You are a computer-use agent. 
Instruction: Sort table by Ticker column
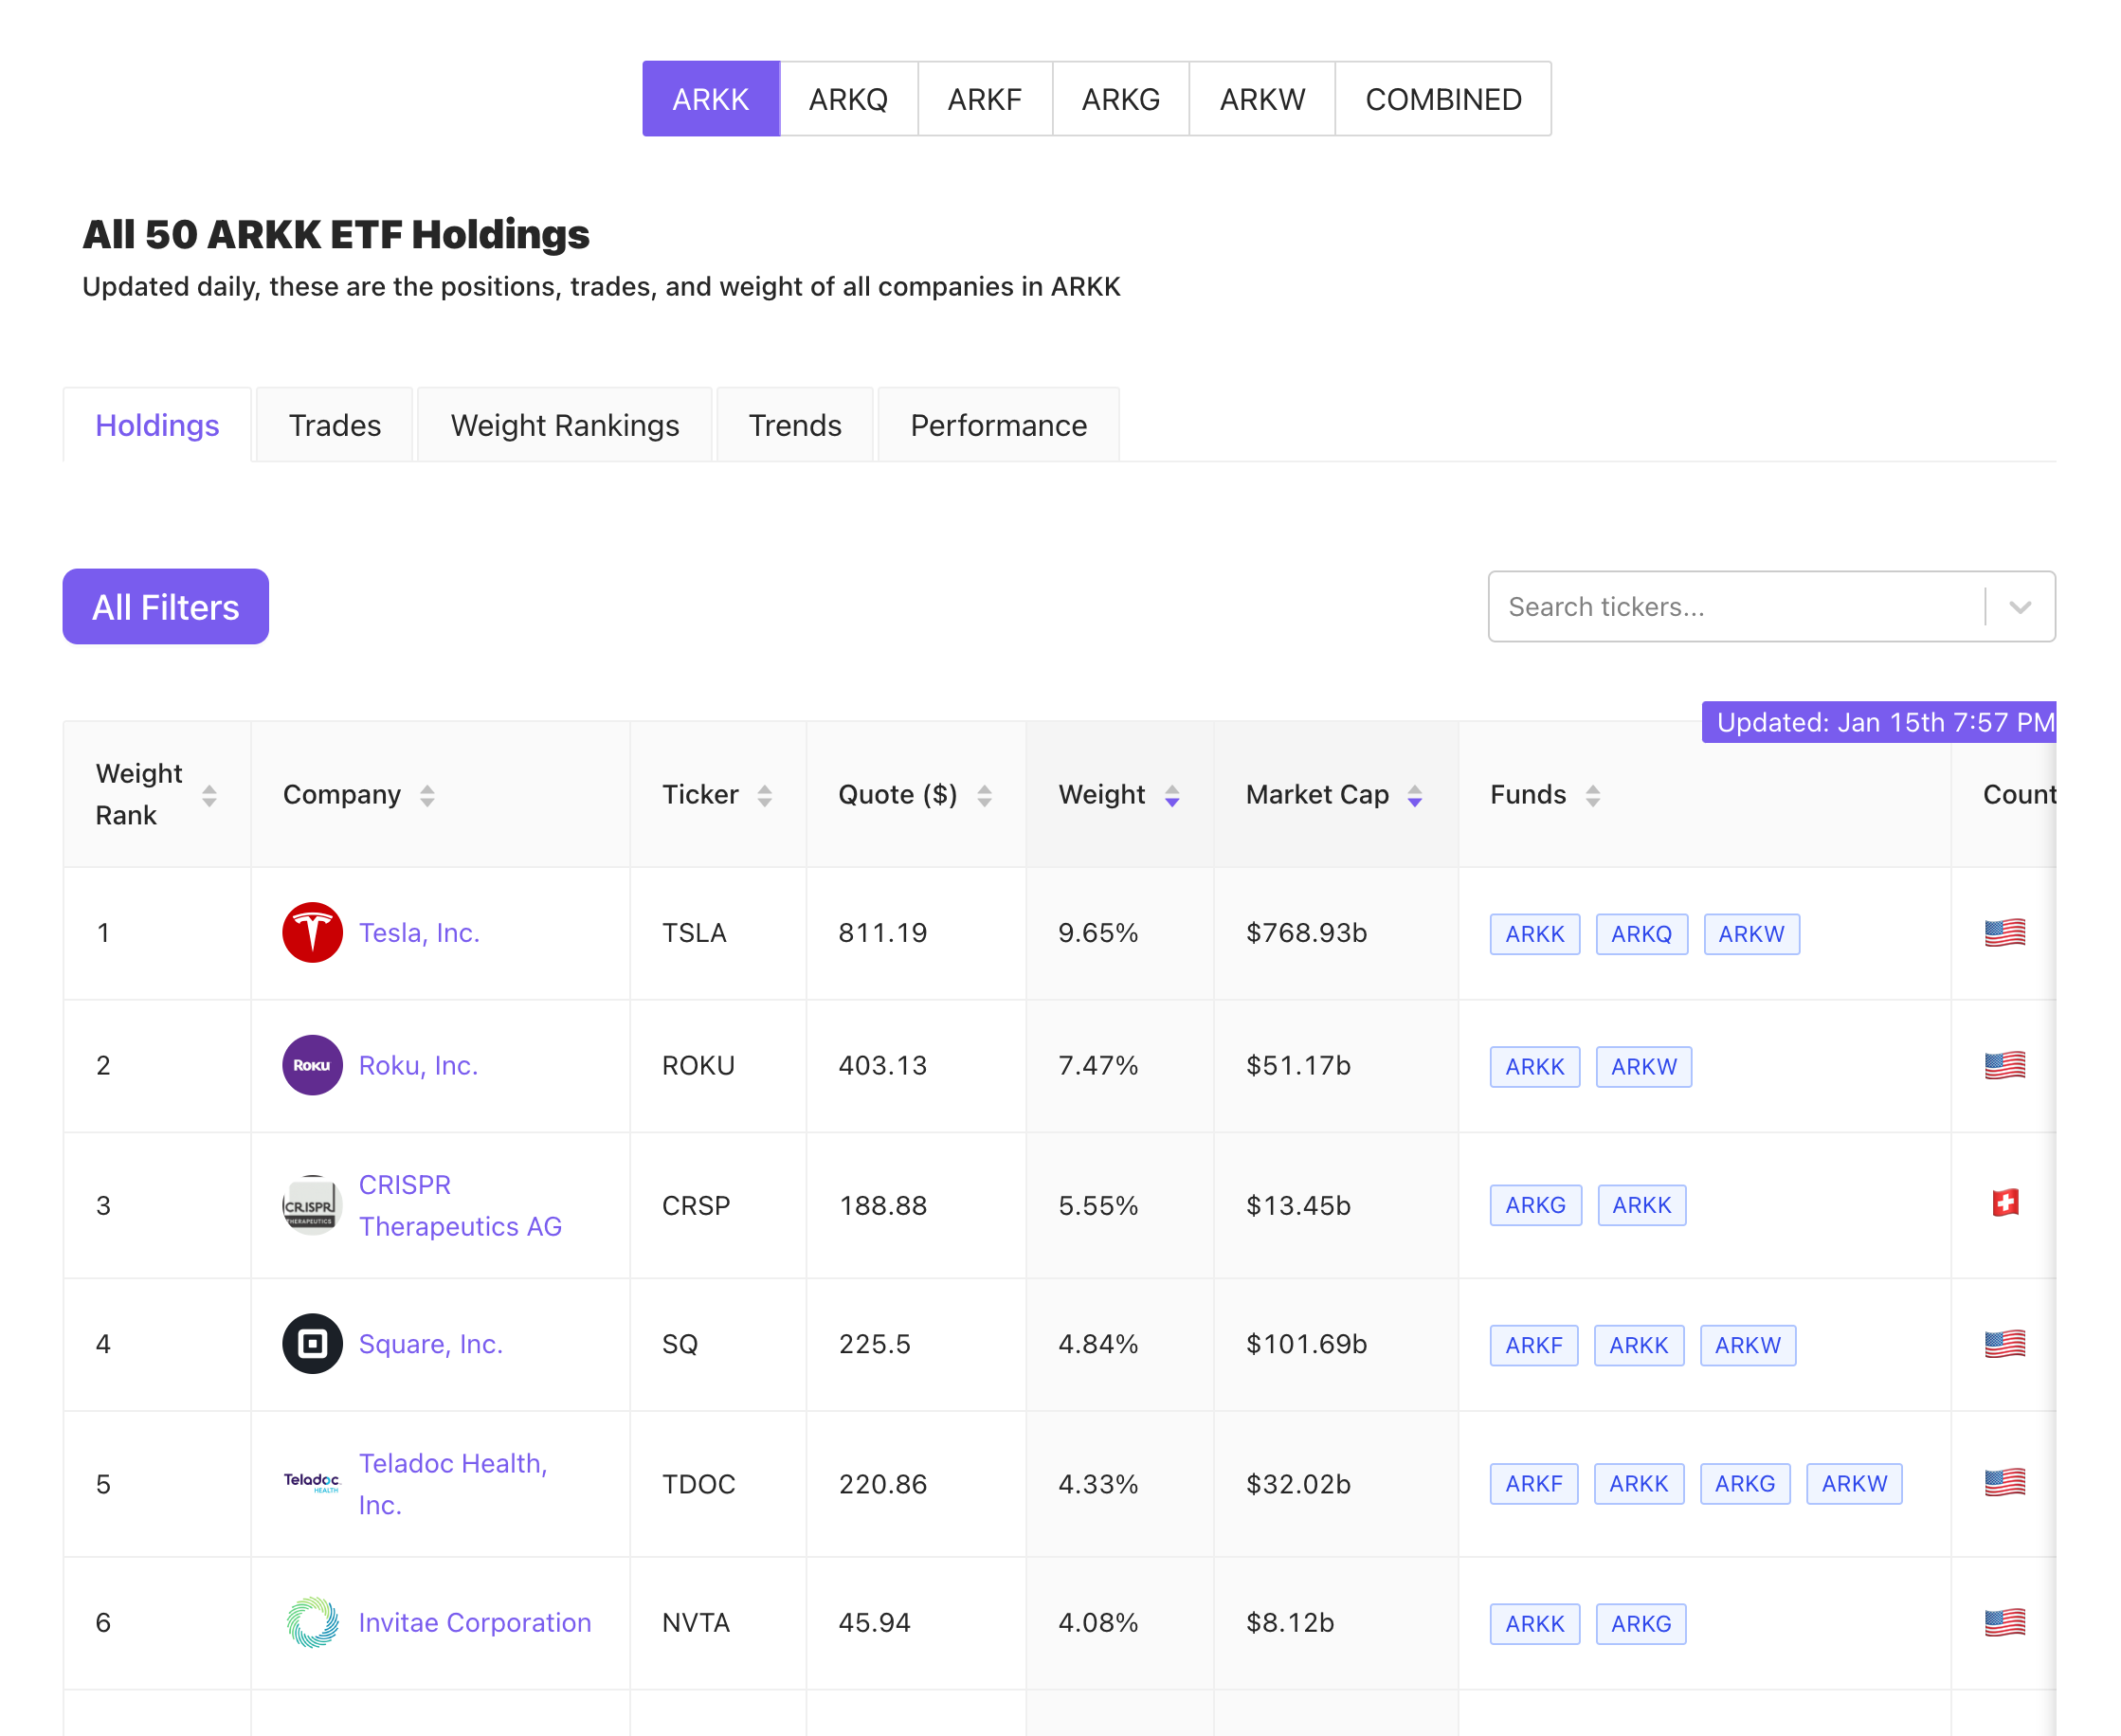(764, 795)
